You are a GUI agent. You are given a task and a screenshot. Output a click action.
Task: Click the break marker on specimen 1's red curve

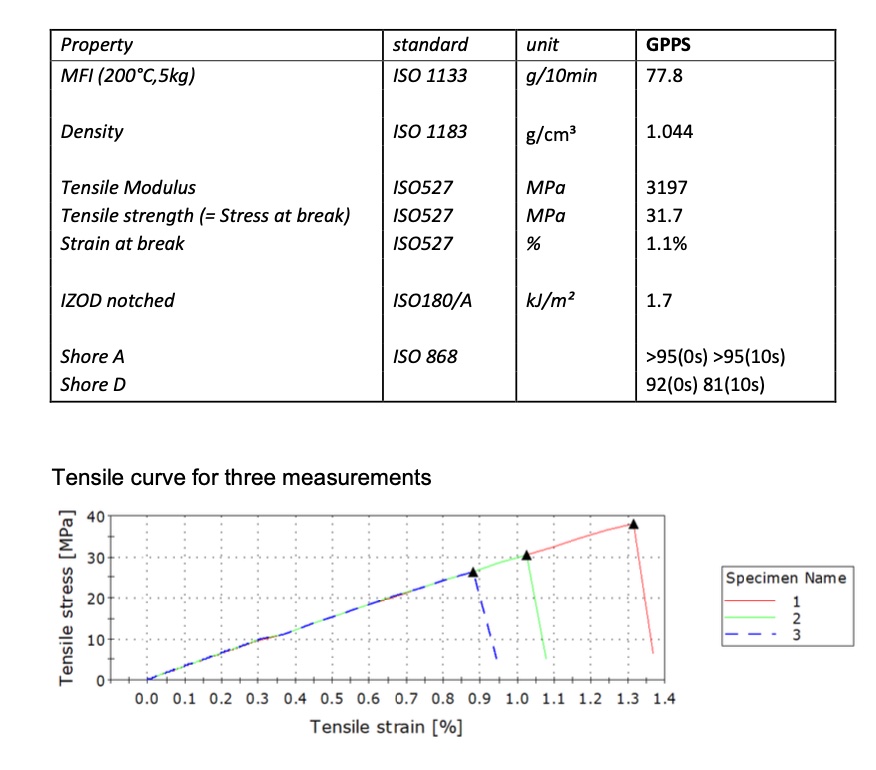(633, 523)
